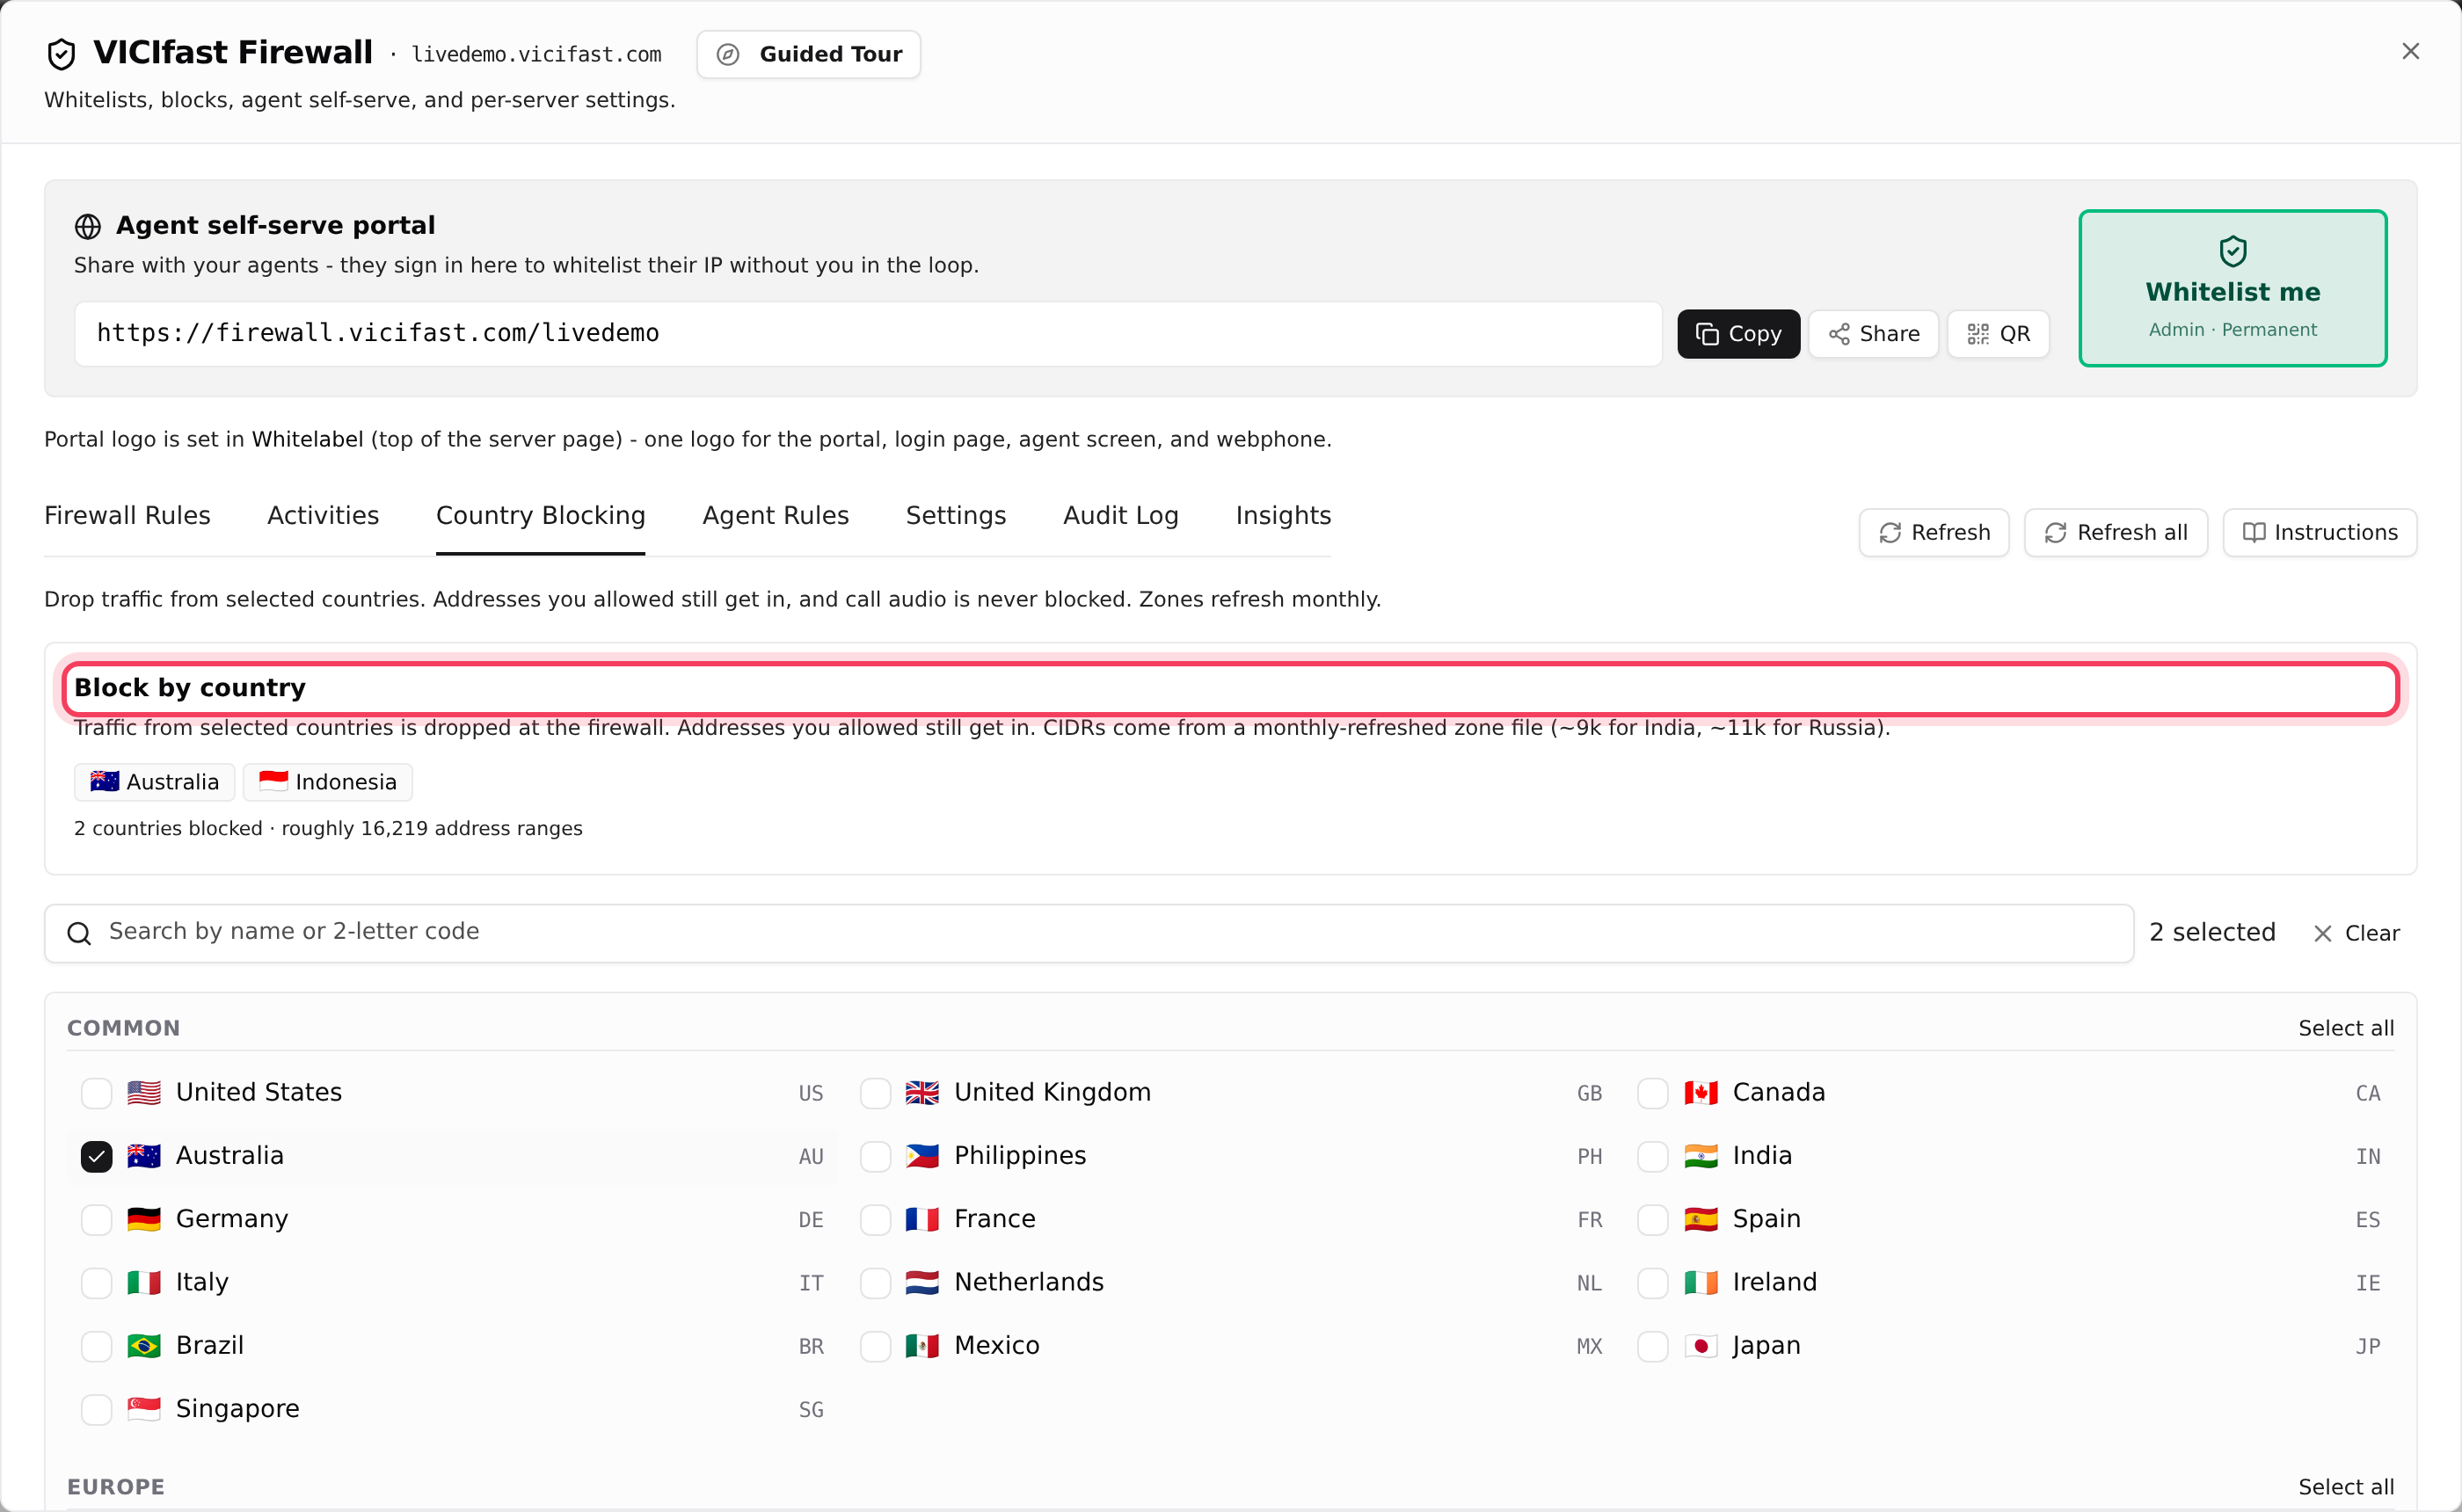The height and width of the screenshot is (1512, 2462).
Task: Select the portal URL field
Action: (x=868, y=333)
